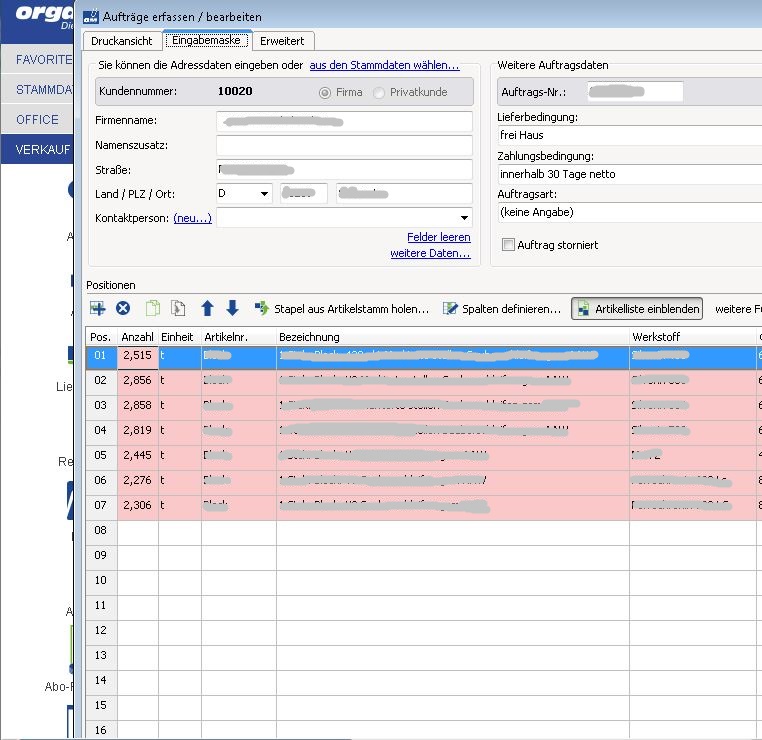762x740 pixels.
Task: Expand the Kontaktperson dropdown
Action: coord(464,218)
